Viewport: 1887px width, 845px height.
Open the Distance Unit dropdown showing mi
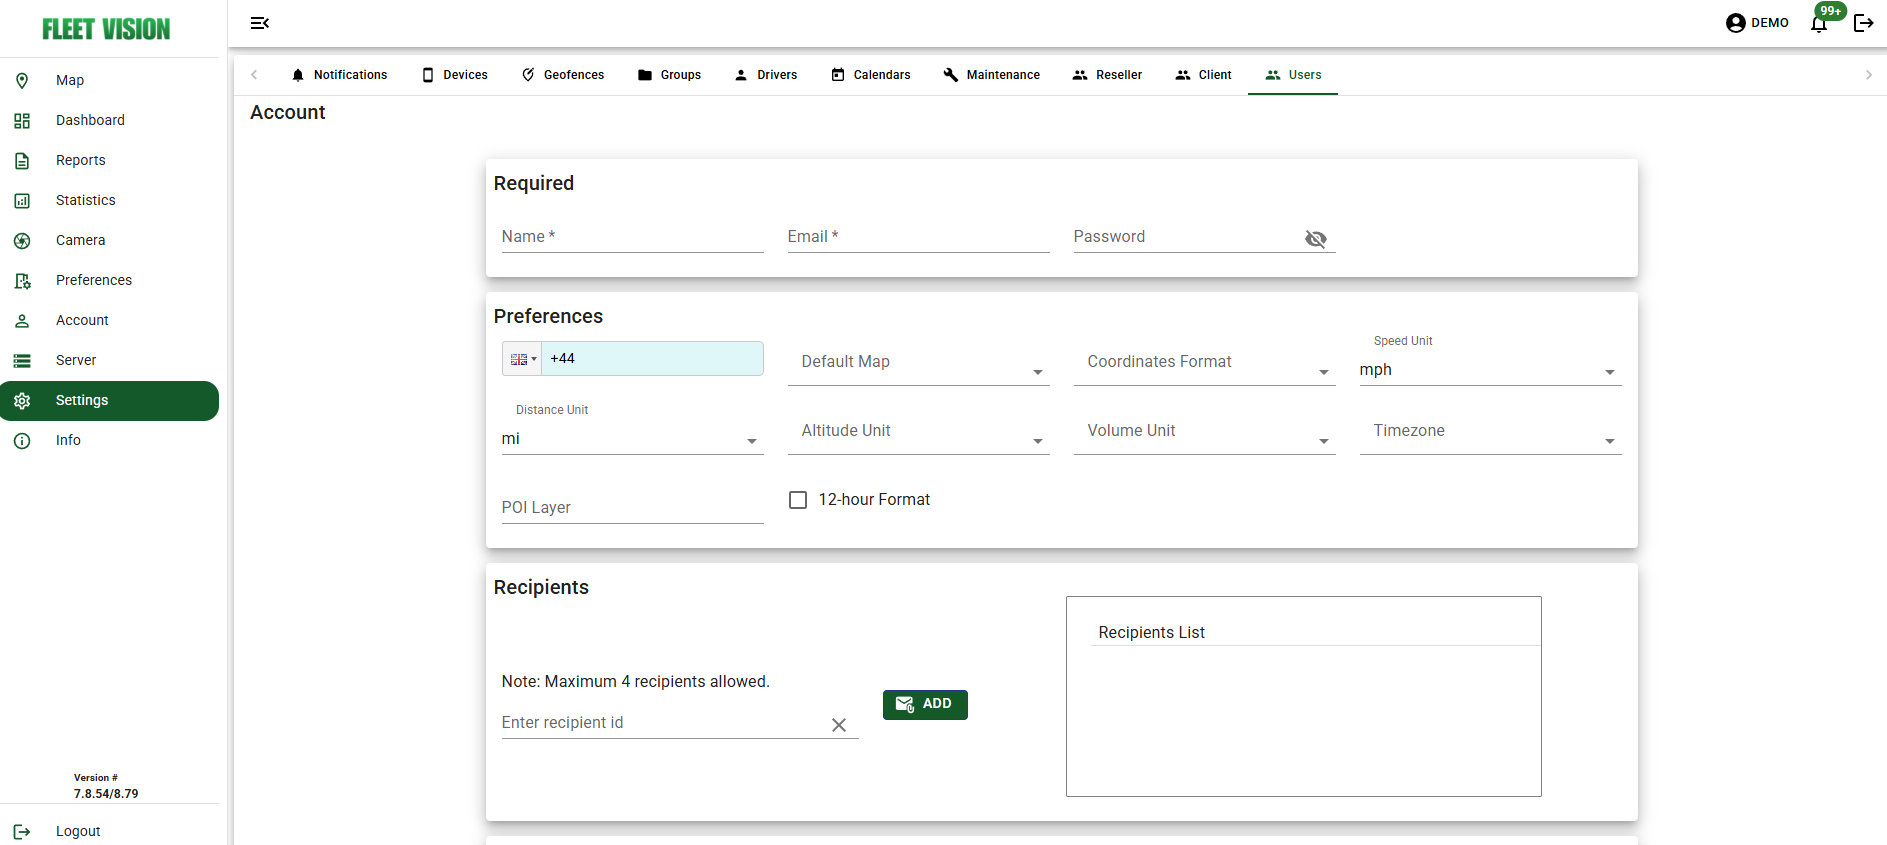pyautogui.click(x=633, y=439)
